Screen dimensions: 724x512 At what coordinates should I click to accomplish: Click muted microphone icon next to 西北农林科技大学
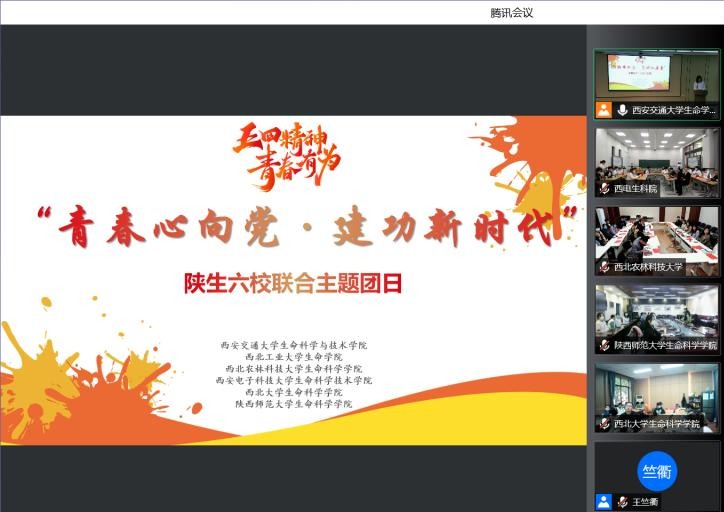604,267
